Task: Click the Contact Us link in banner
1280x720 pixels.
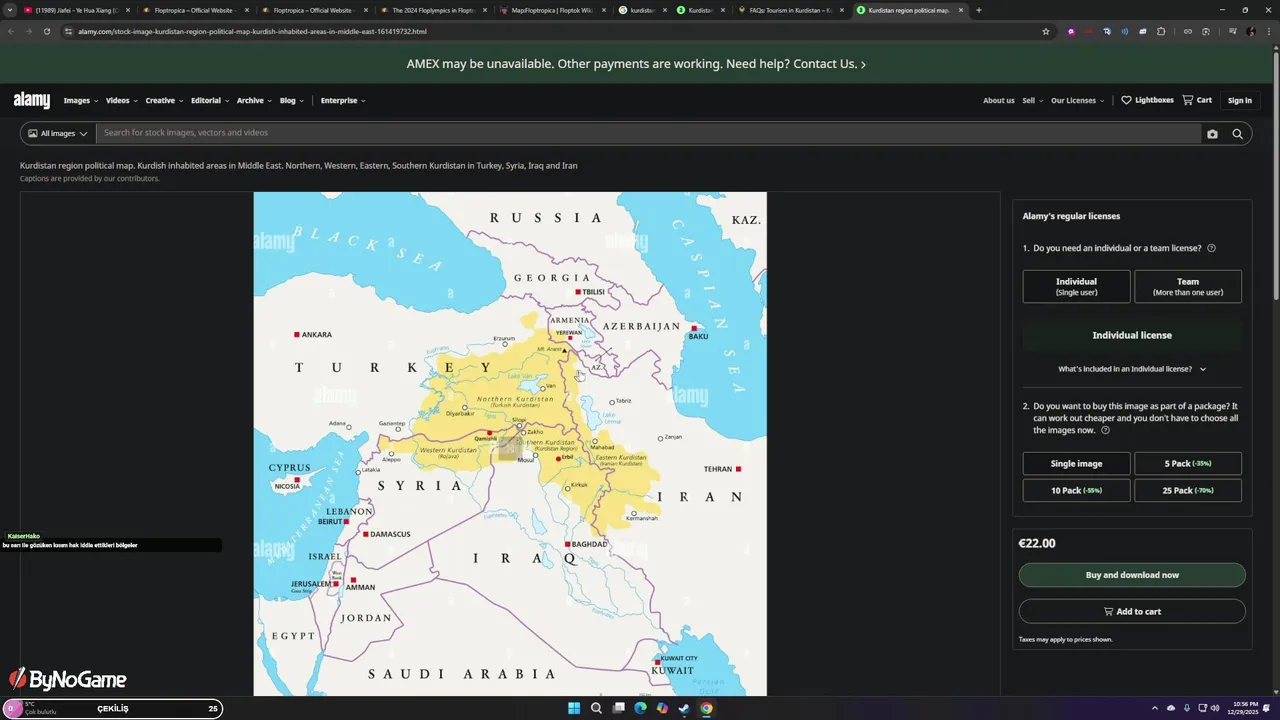Action: click(830, 64)
